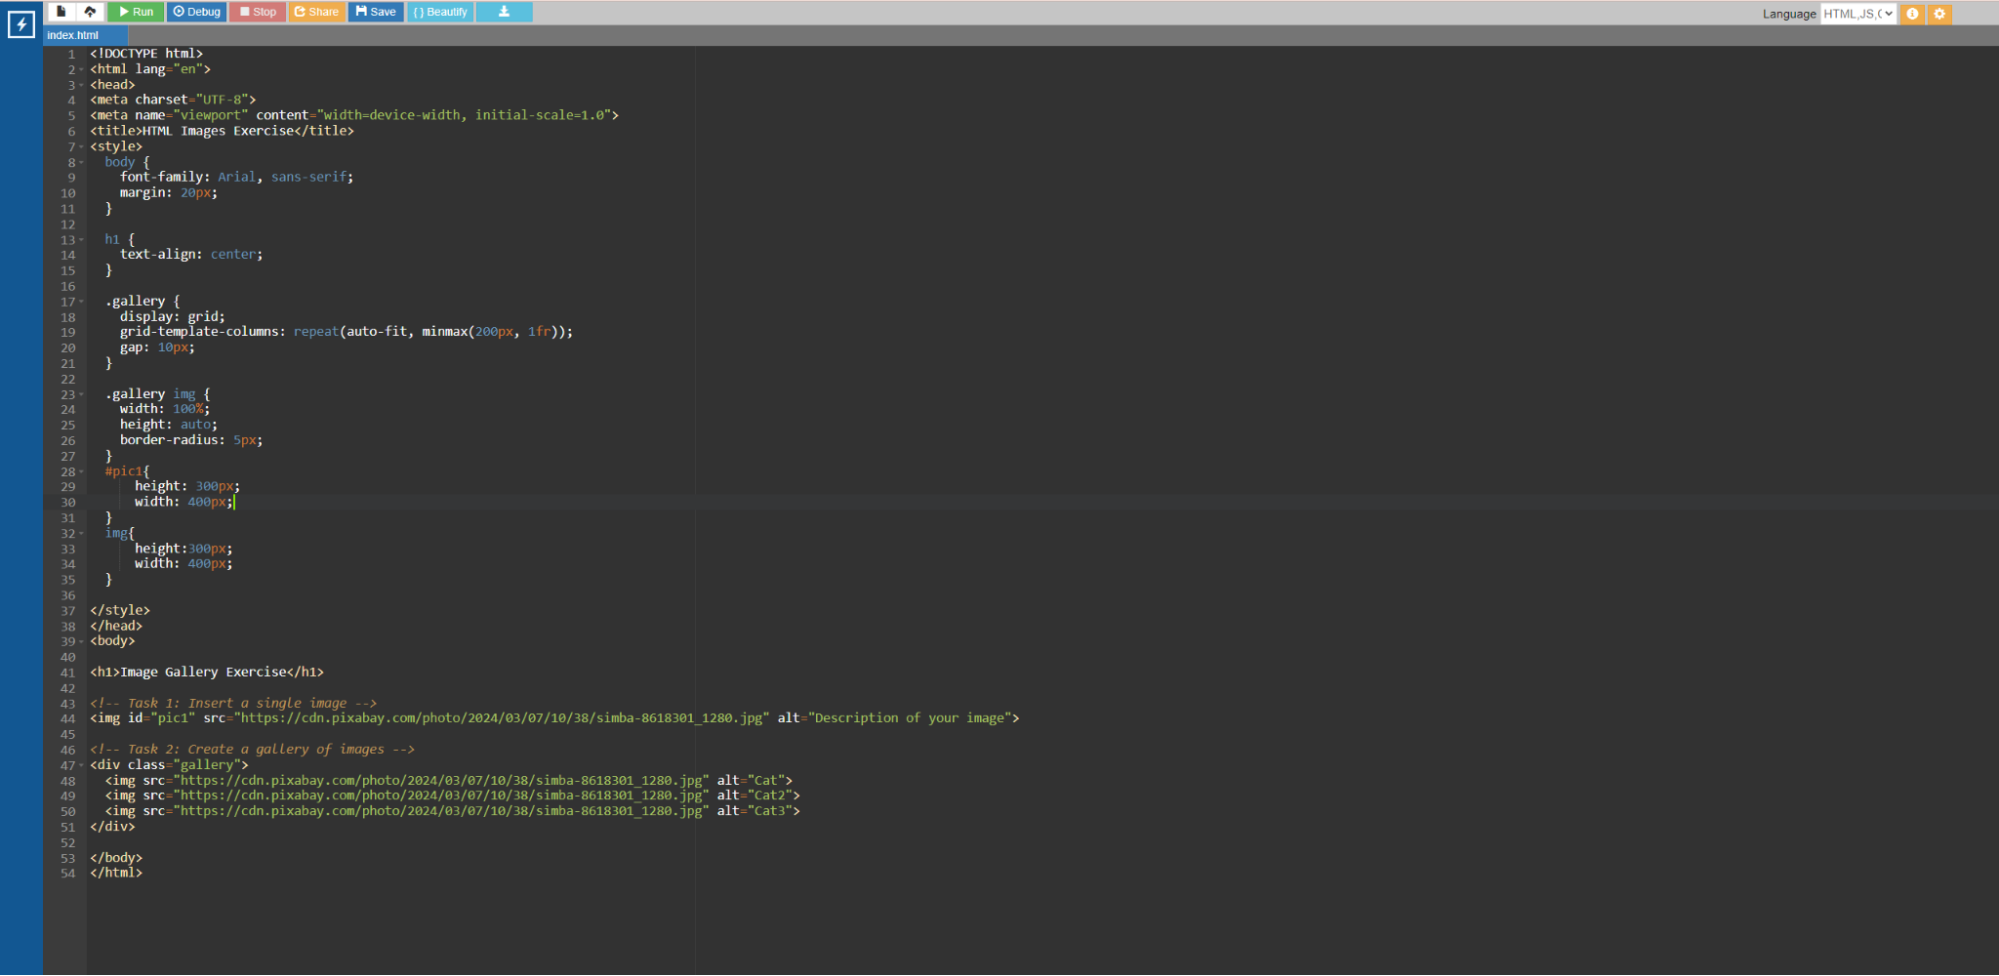Beautify the code formatting

pyautogui.click(x=440, y=12)
